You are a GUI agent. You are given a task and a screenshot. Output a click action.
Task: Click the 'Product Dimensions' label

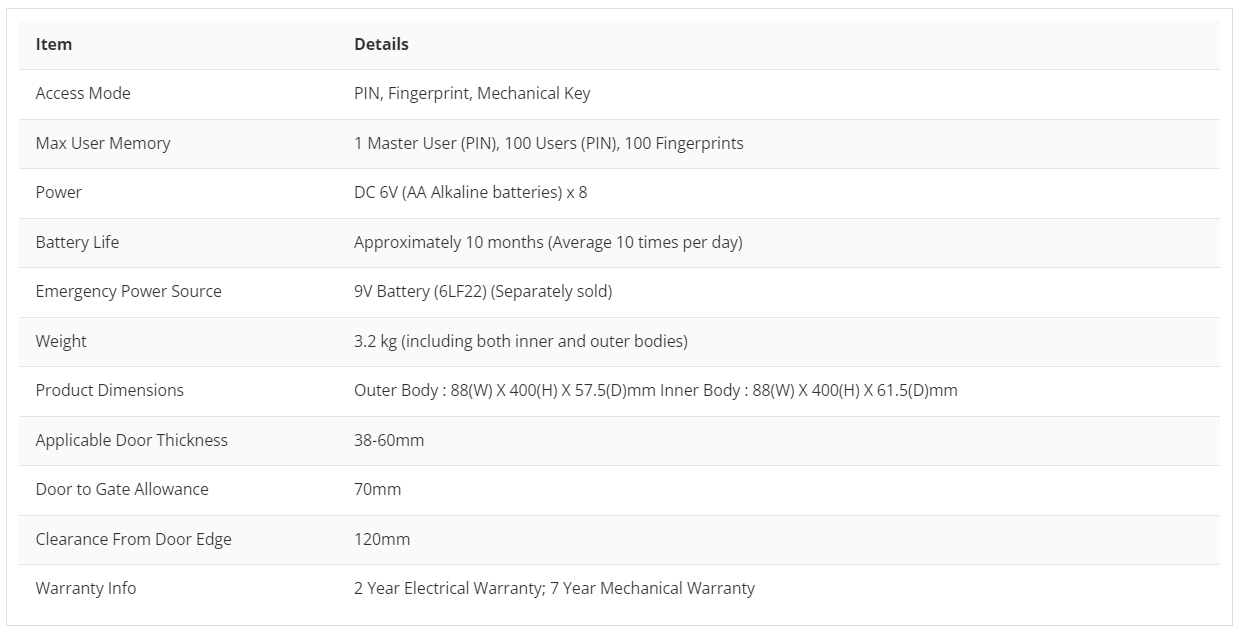tap(110, 390)
